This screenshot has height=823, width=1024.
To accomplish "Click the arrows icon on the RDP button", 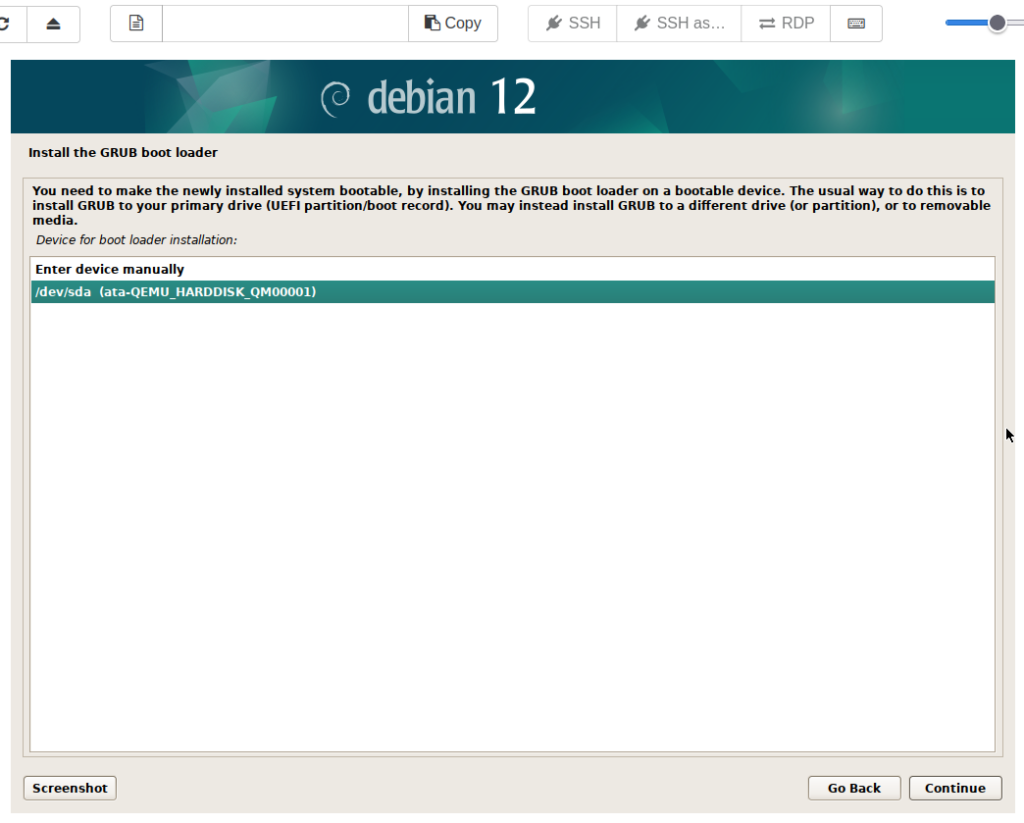I will (x=767, y=23).
